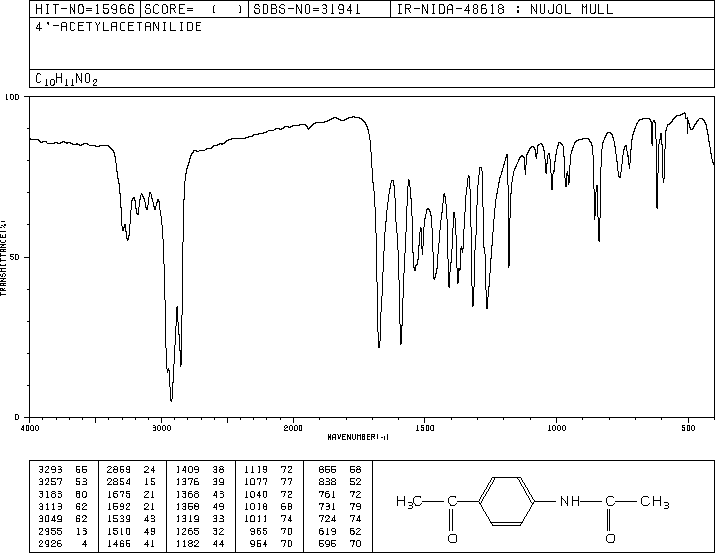
Task: Select the 1376 peak entry in the table
Action: click(x=200, y=482)
